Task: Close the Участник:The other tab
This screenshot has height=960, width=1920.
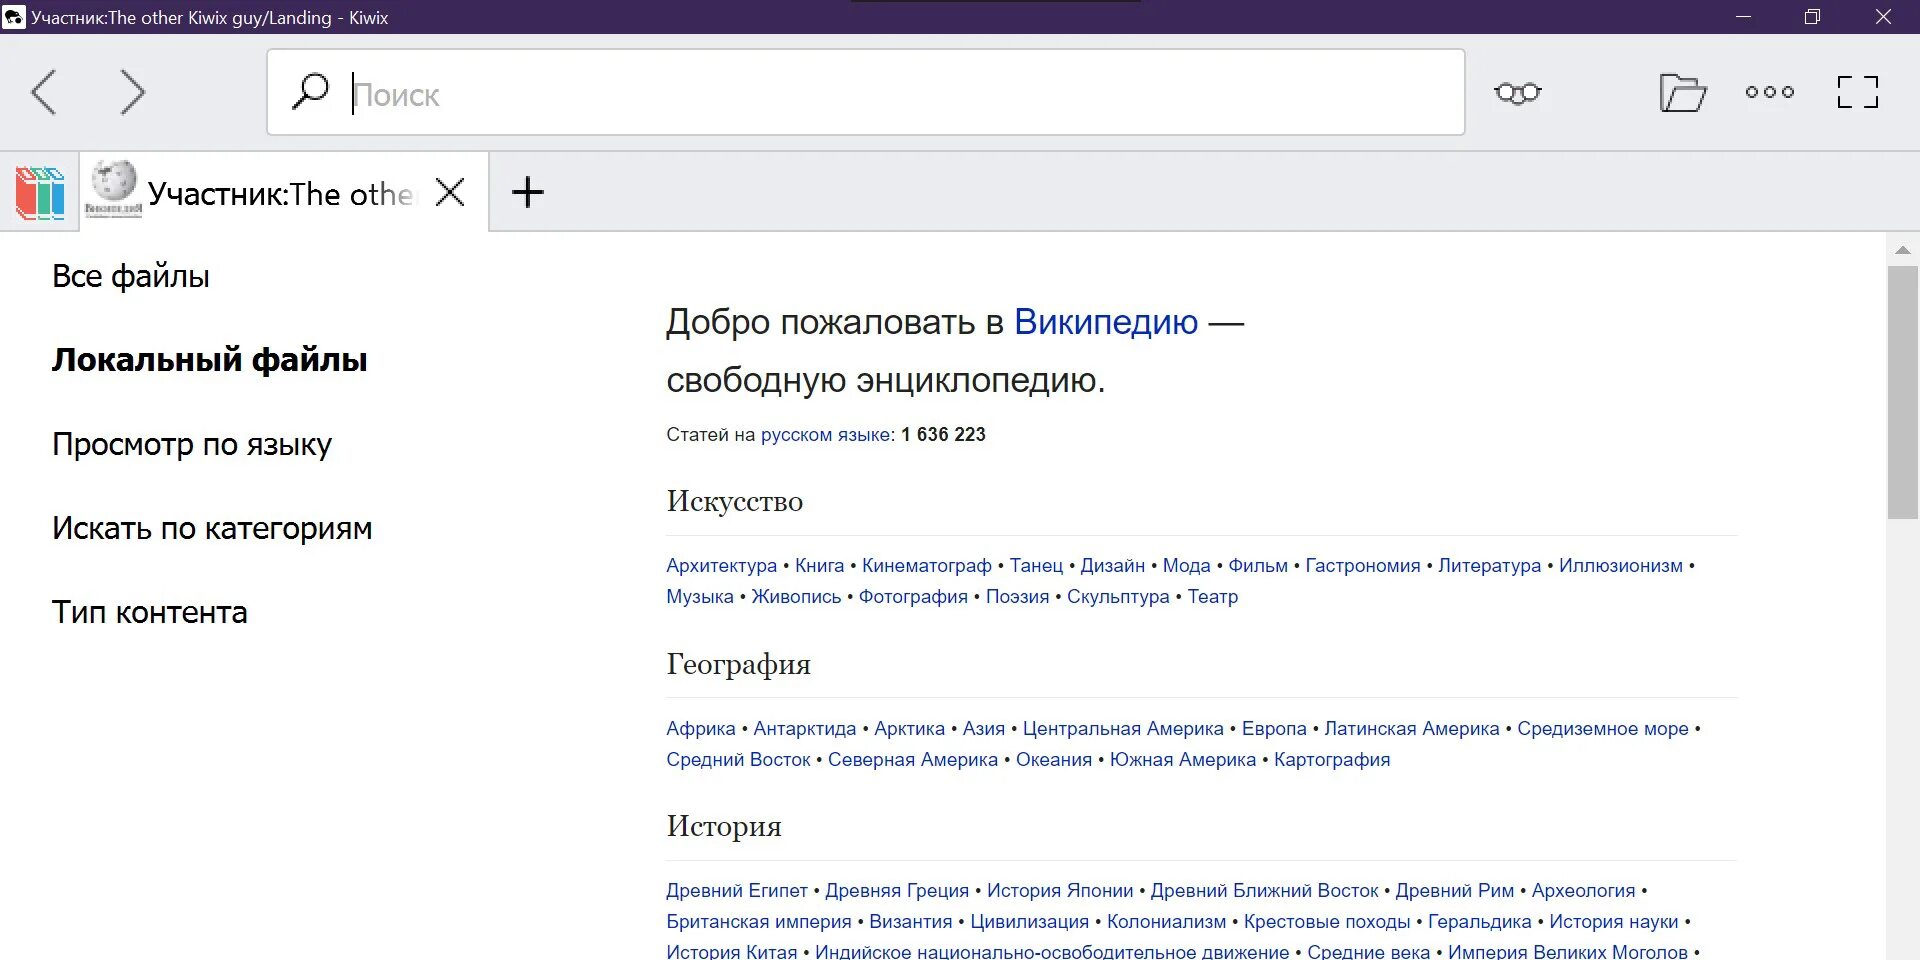Action: 451,192
